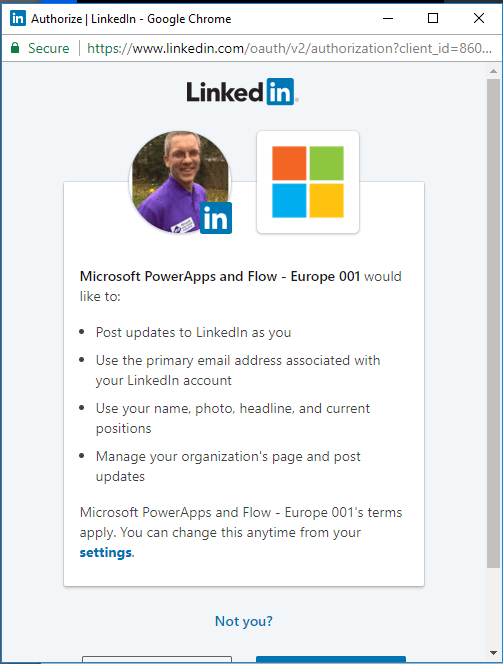The height and width of the screenshot is (664, 503).
Task: Close the Authorize LinkedIn window
Action: coord(479,18)
